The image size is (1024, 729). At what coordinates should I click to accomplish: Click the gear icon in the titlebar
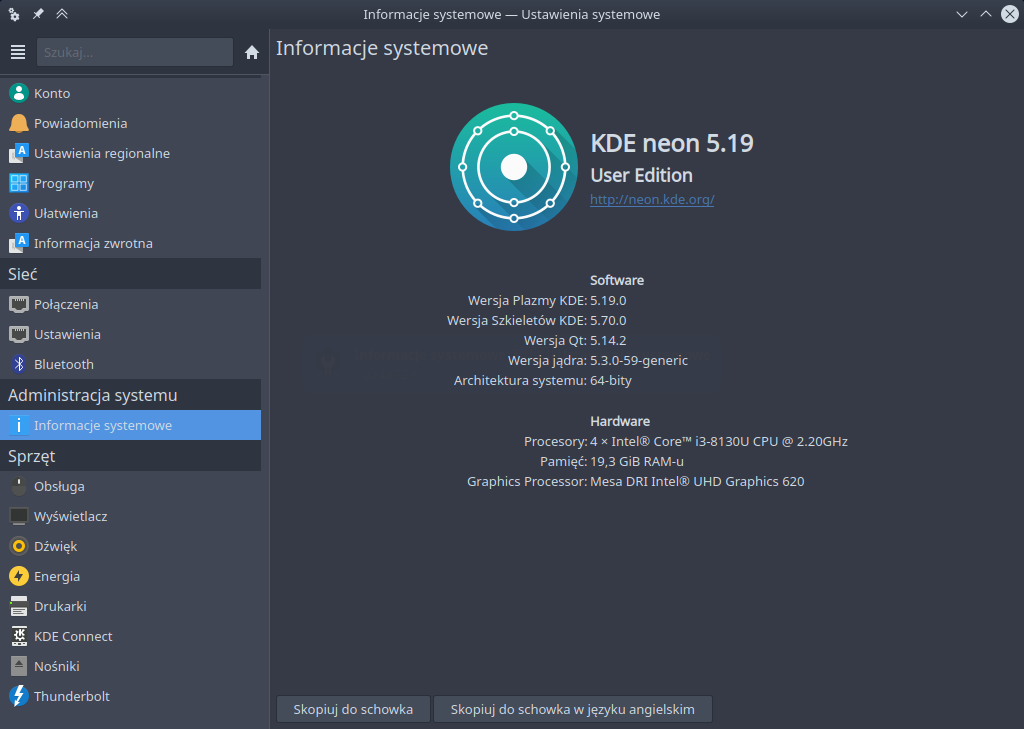13,14
